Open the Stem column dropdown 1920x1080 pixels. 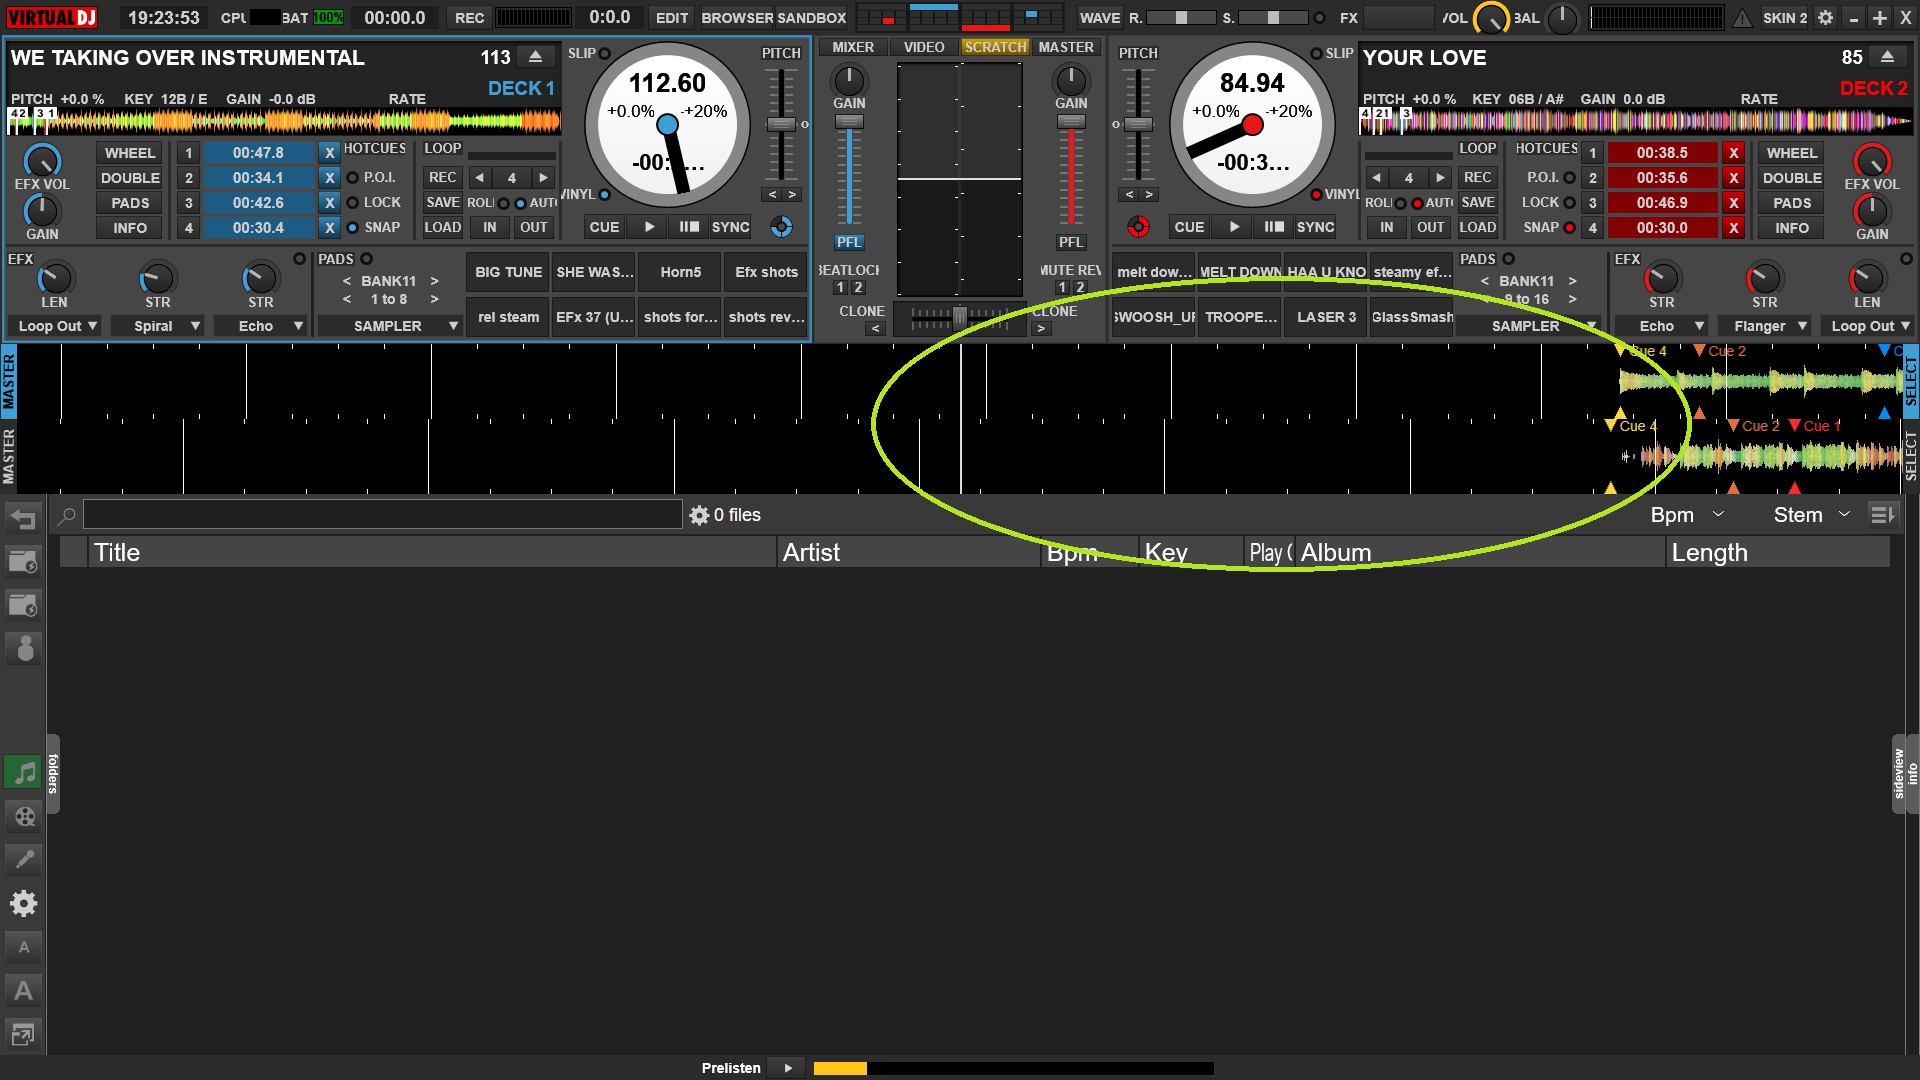pos(1844,515)
